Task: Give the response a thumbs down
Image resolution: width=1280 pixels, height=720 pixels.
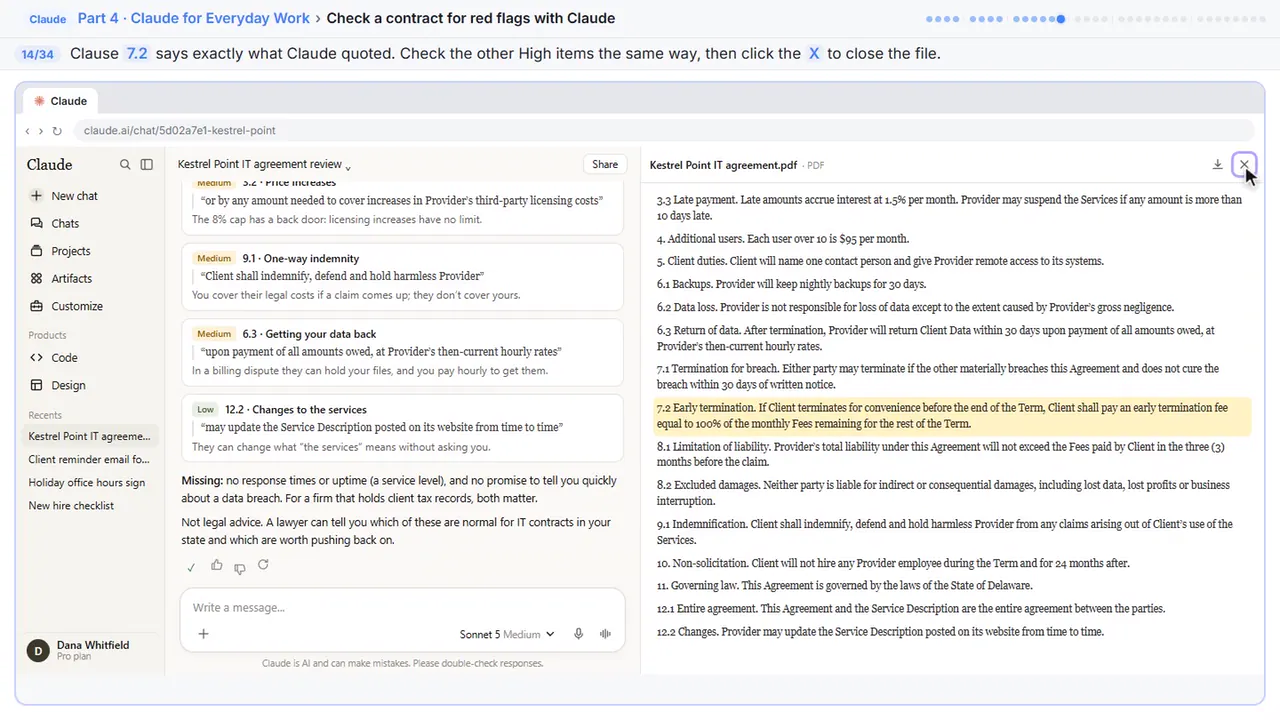Action: 240,567
